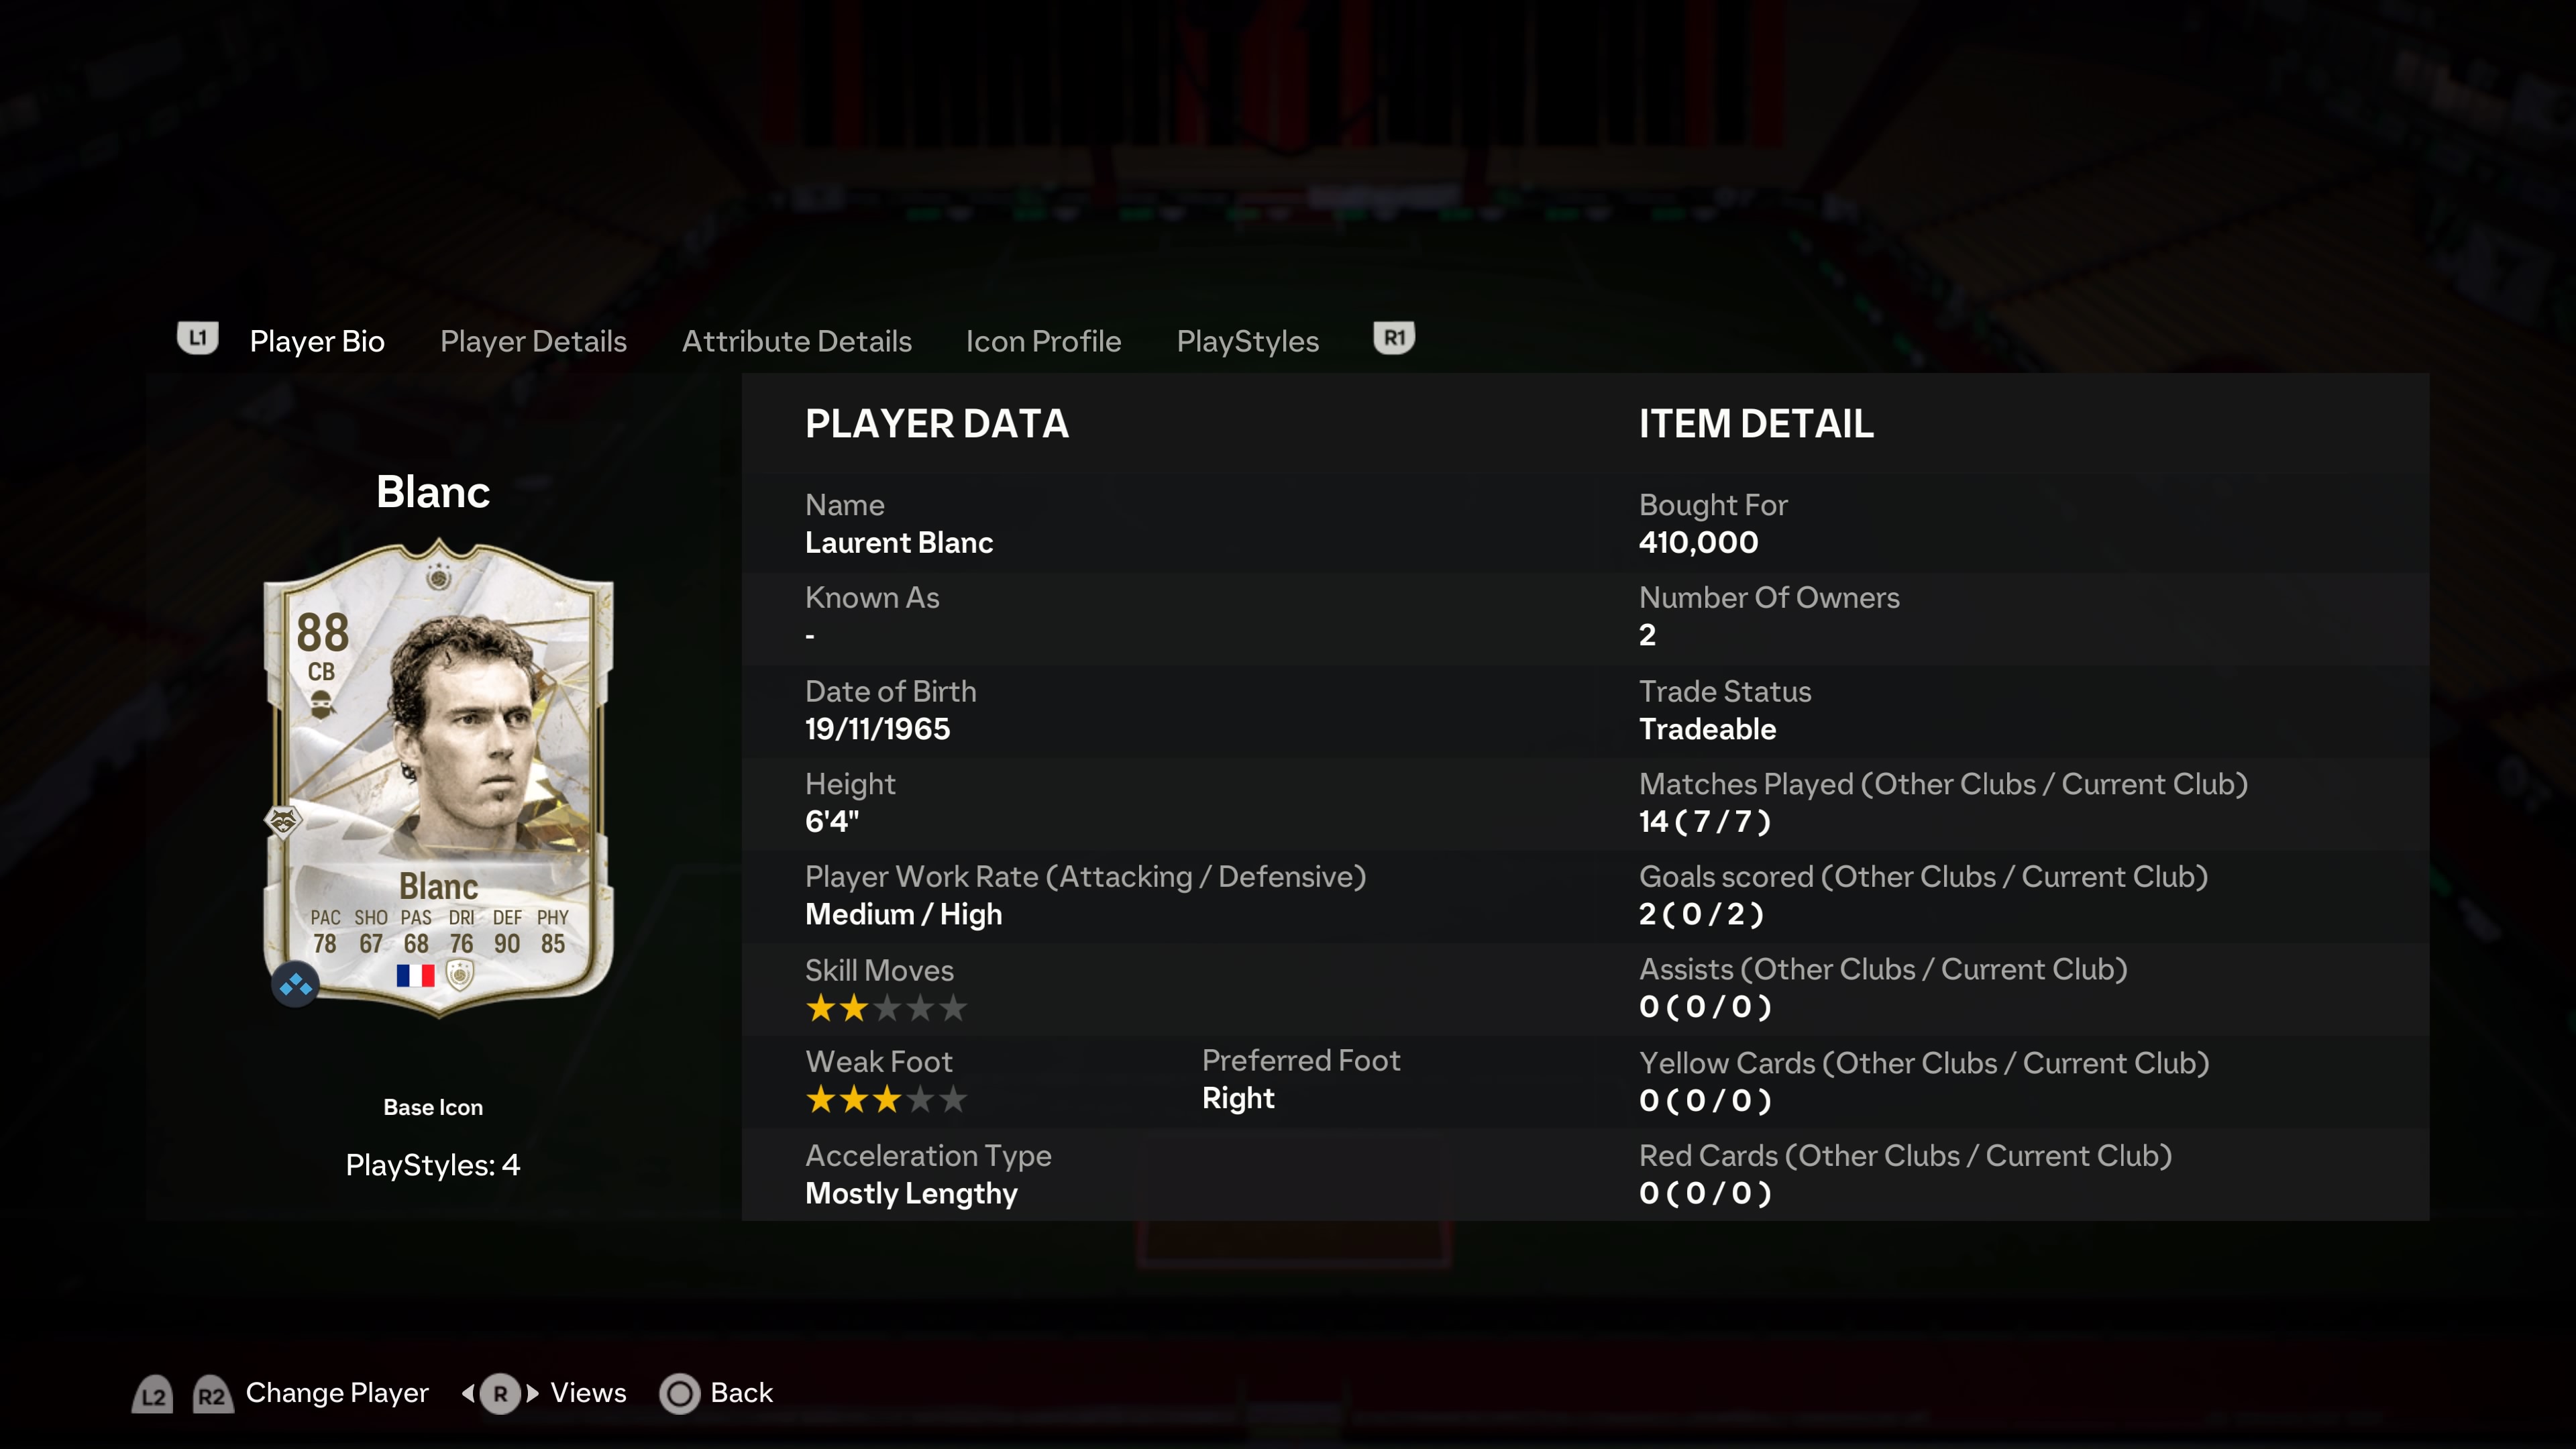Click the Back label
The height and width of the screenshot is (1449, 2576).
click(x=741, y=1392)
